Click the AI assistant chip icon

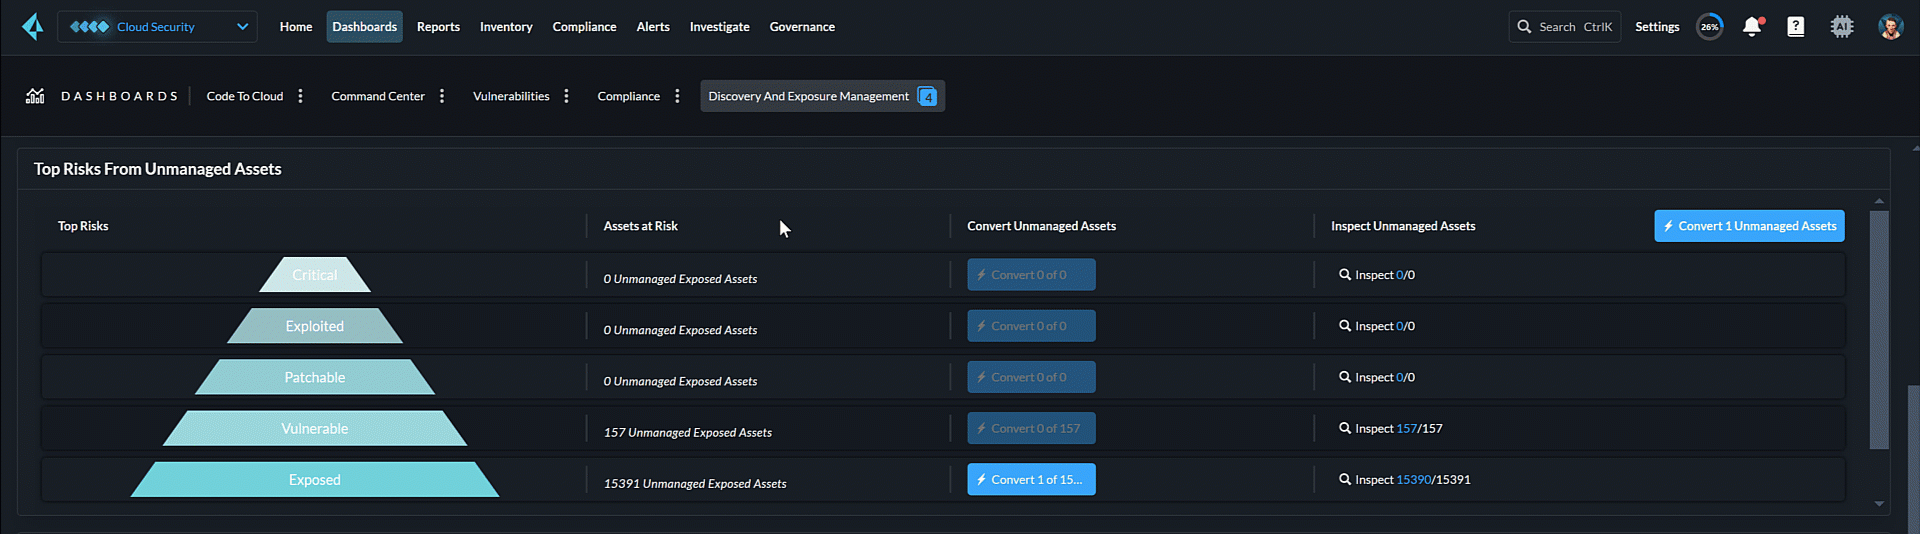tap(1842, 27)
